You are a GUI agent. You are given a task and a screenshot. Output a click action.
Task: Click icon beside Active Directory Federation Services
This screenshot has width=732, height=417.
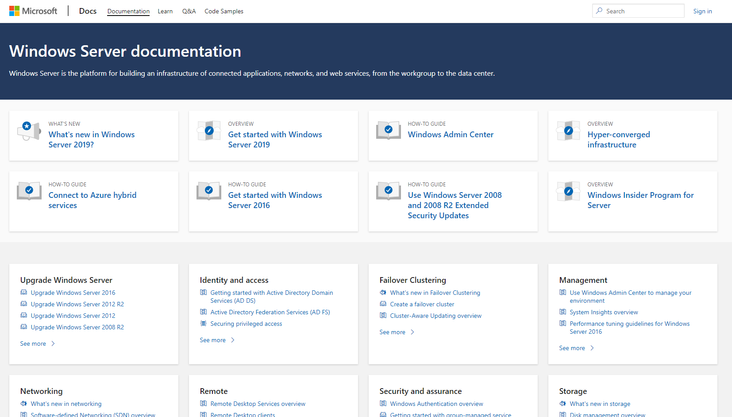coord(203,312)
